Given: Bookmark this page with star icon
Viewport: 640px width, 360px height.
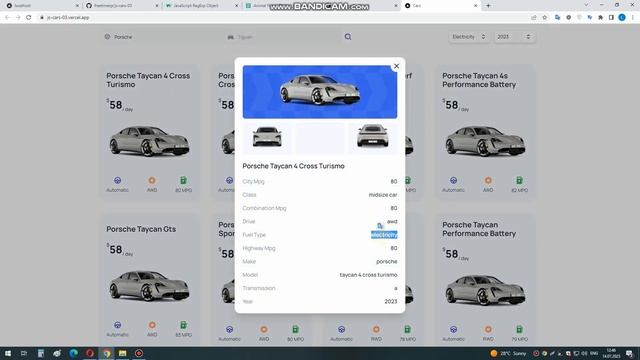Looking at the screenshot, I should pos(544,18).
